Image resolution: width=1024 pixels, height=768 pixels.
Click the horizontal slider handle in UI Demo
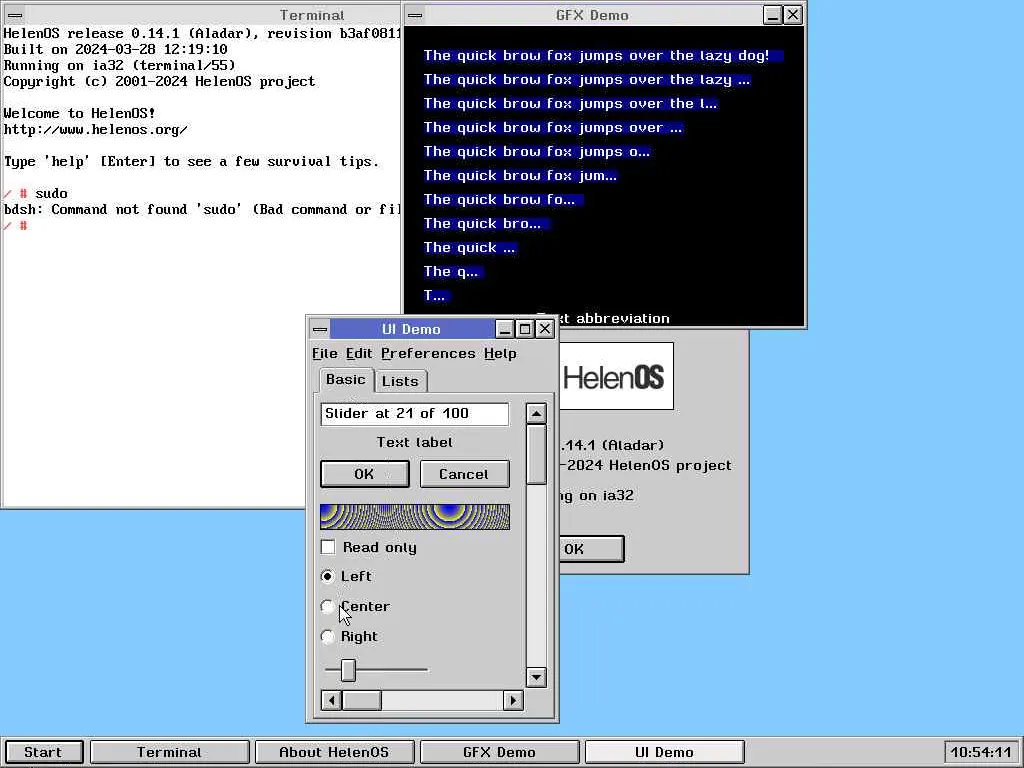point(348,670)
